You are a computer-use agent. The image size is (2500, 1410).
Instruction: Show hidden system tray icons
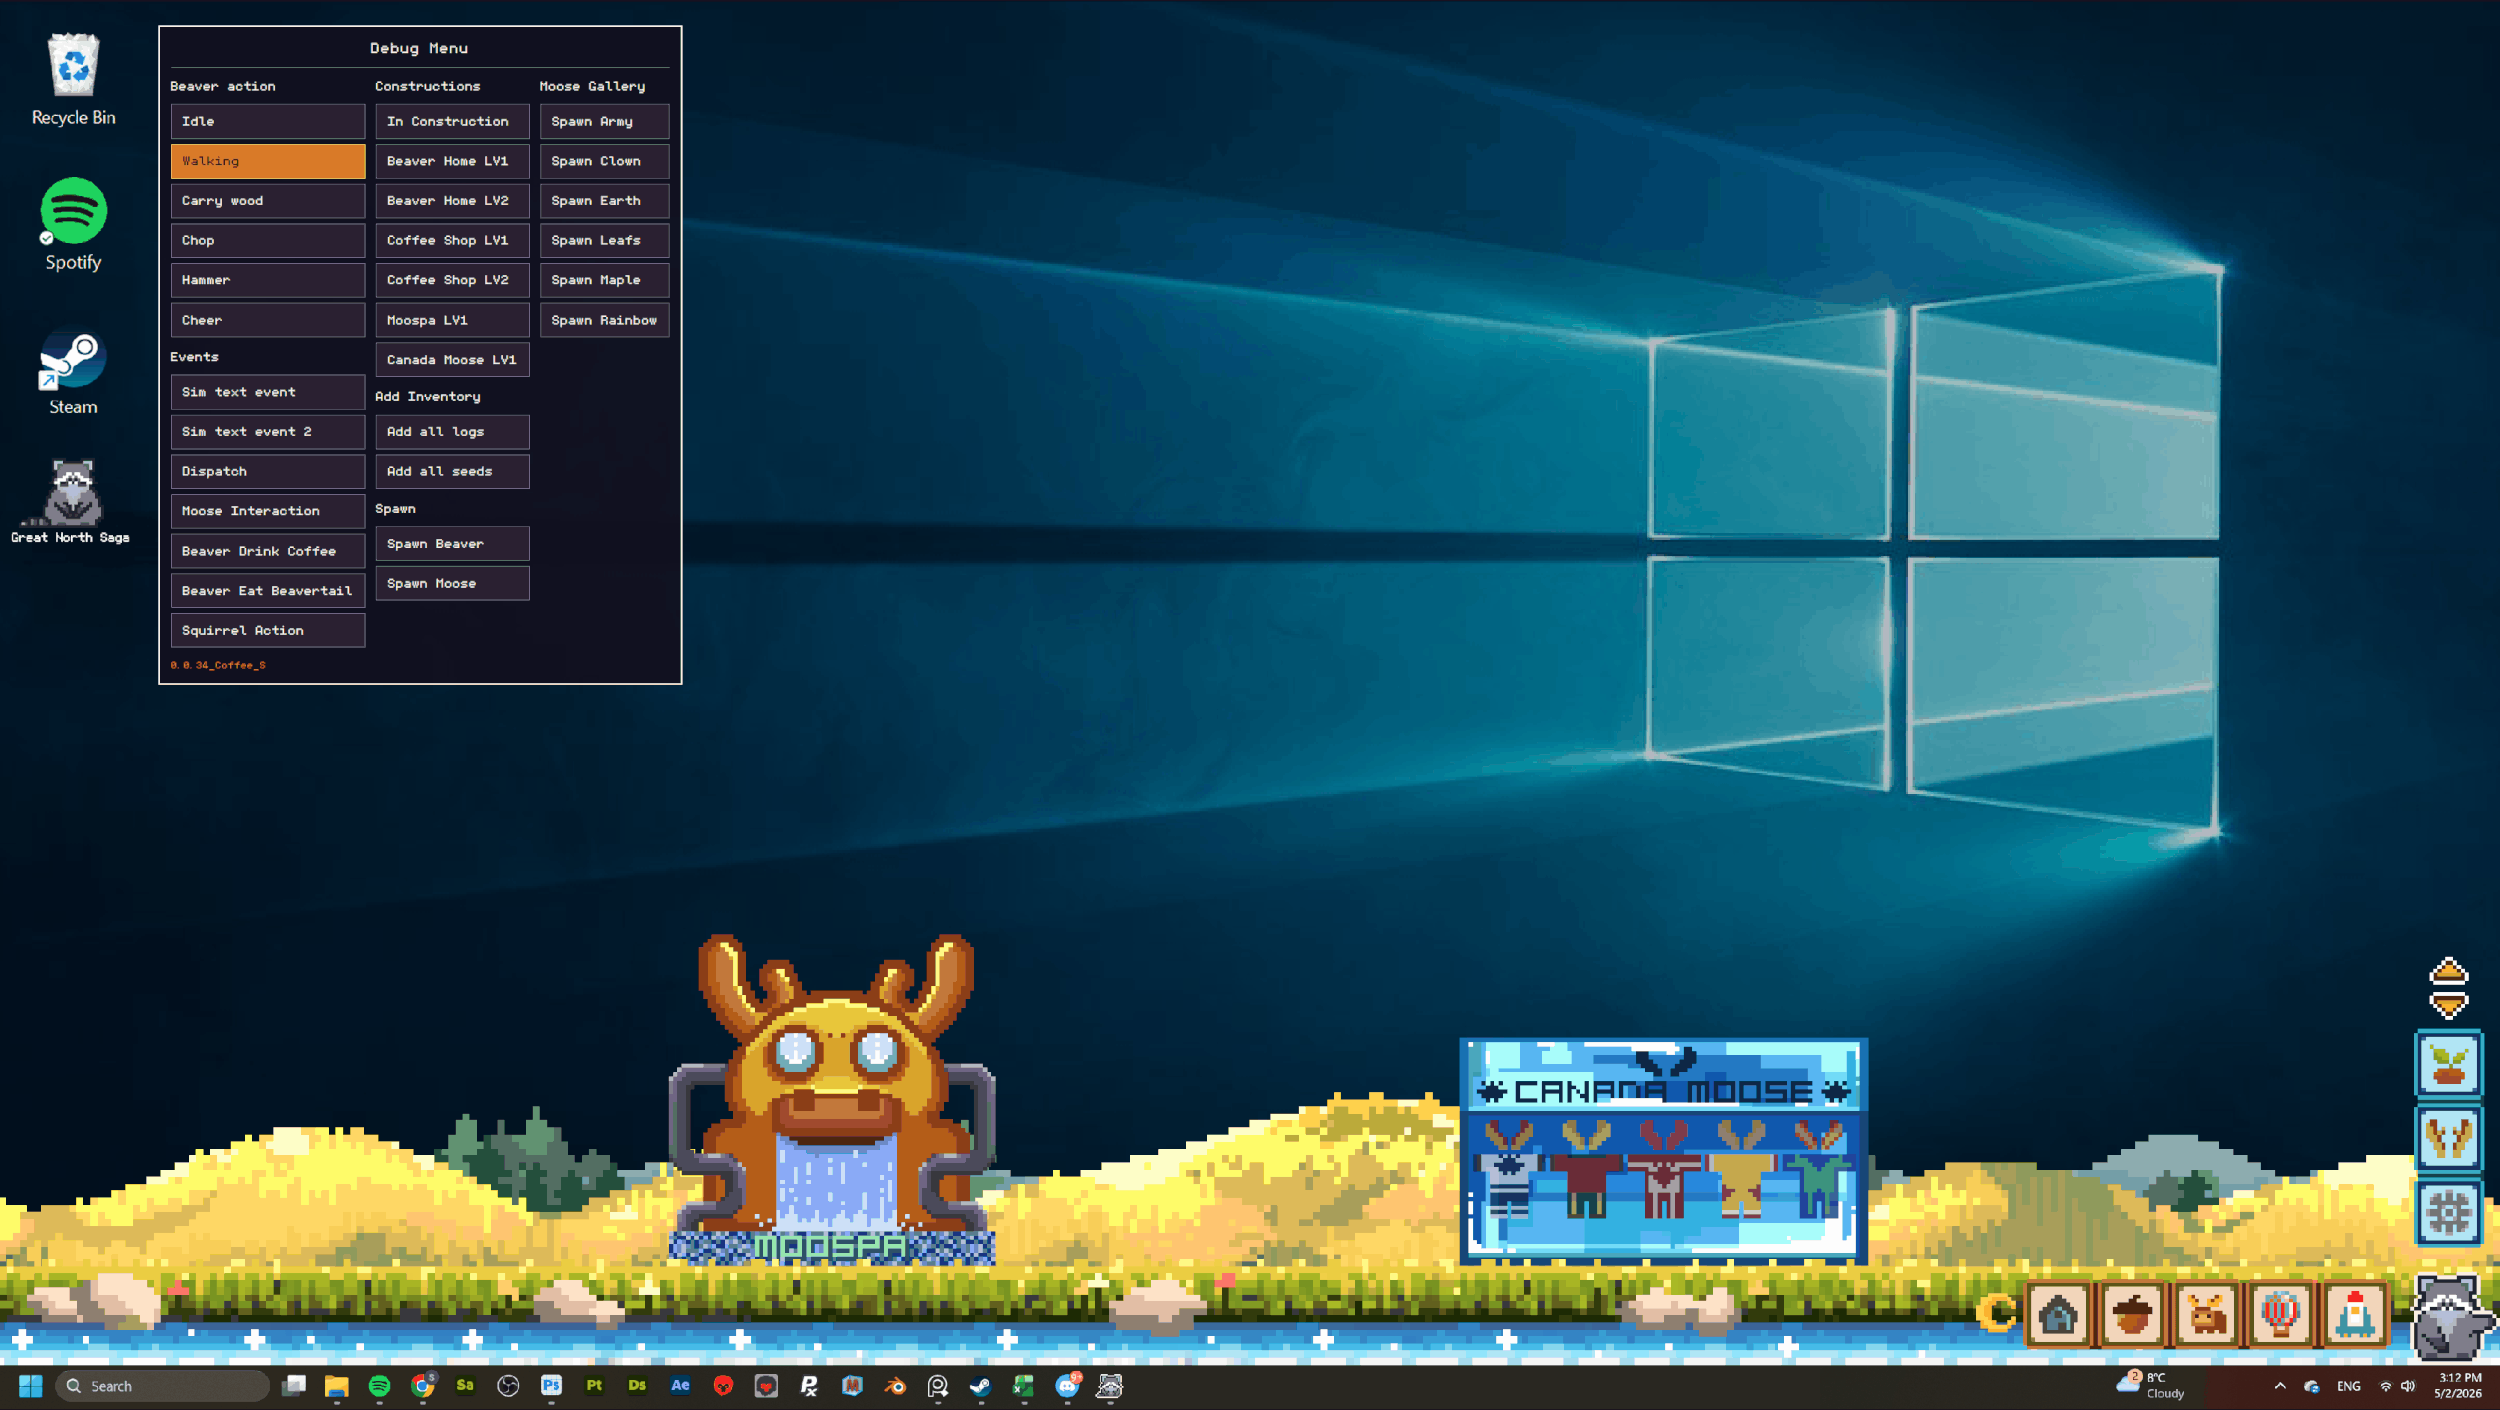click(x=2279, y=1386)
